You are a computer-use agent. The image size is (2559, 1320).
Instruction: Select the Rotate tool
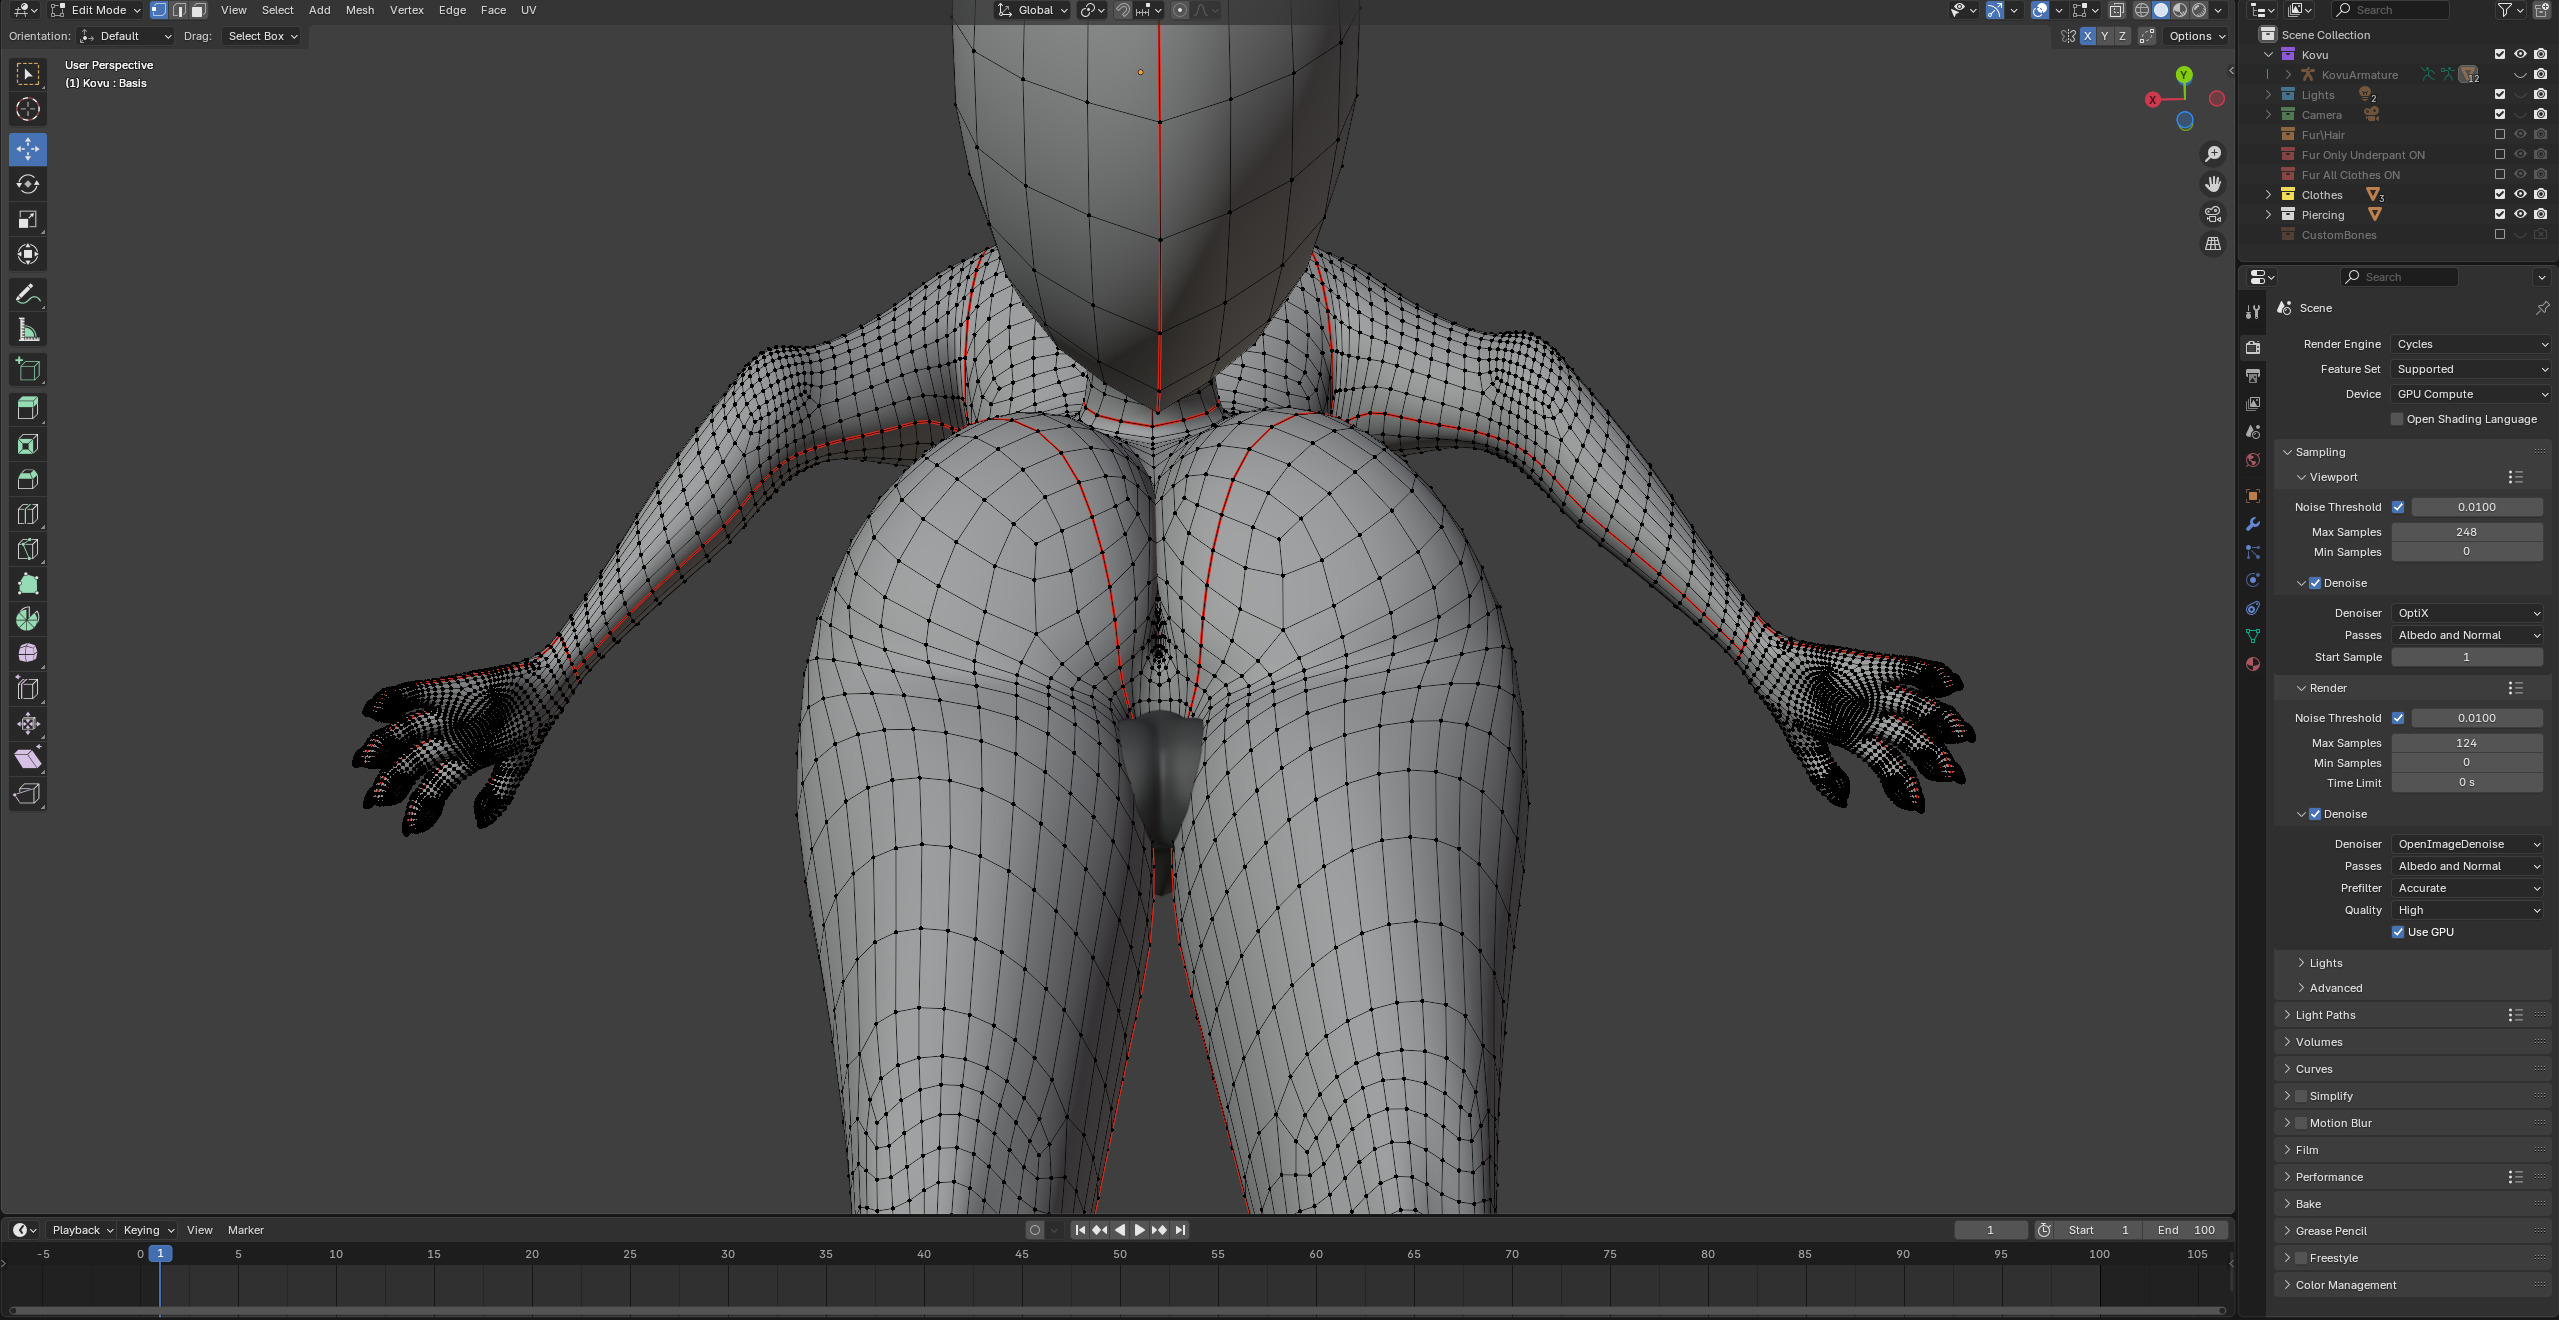(x=28, y=184)
